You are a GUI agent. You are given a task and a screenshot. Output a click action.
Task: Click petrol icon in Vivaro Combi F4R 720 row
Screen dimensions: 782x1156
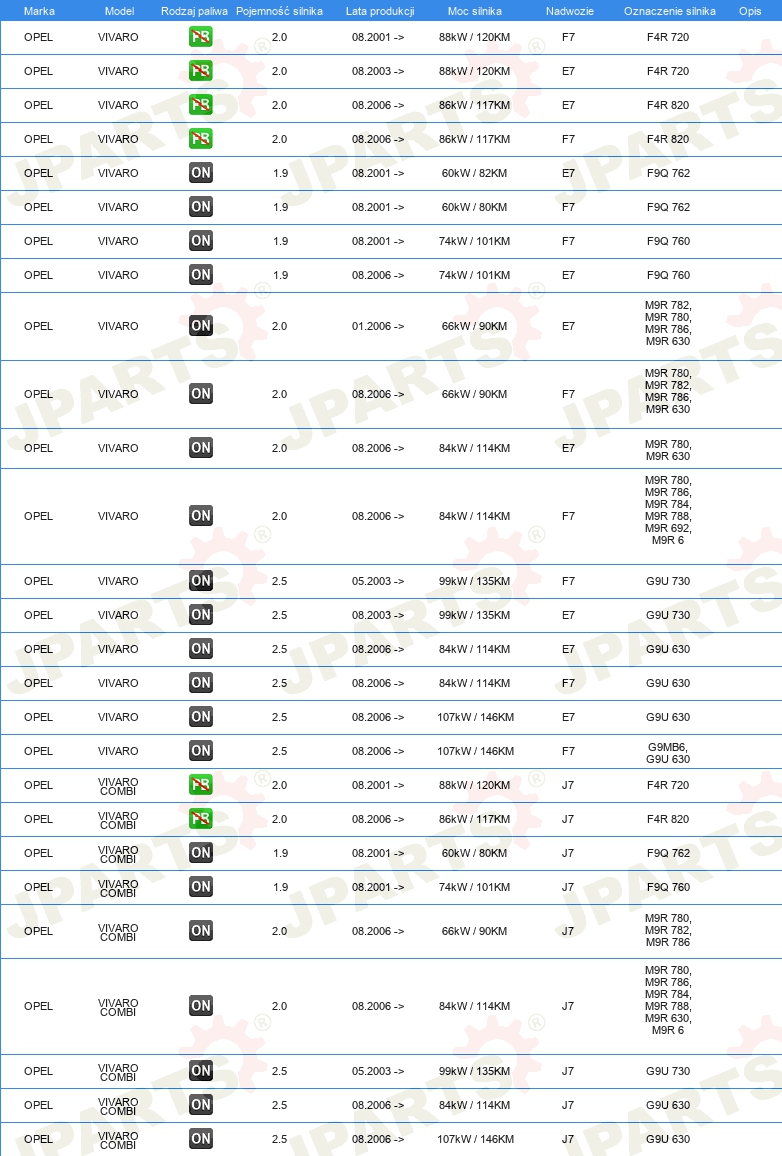tap(200, 785)
